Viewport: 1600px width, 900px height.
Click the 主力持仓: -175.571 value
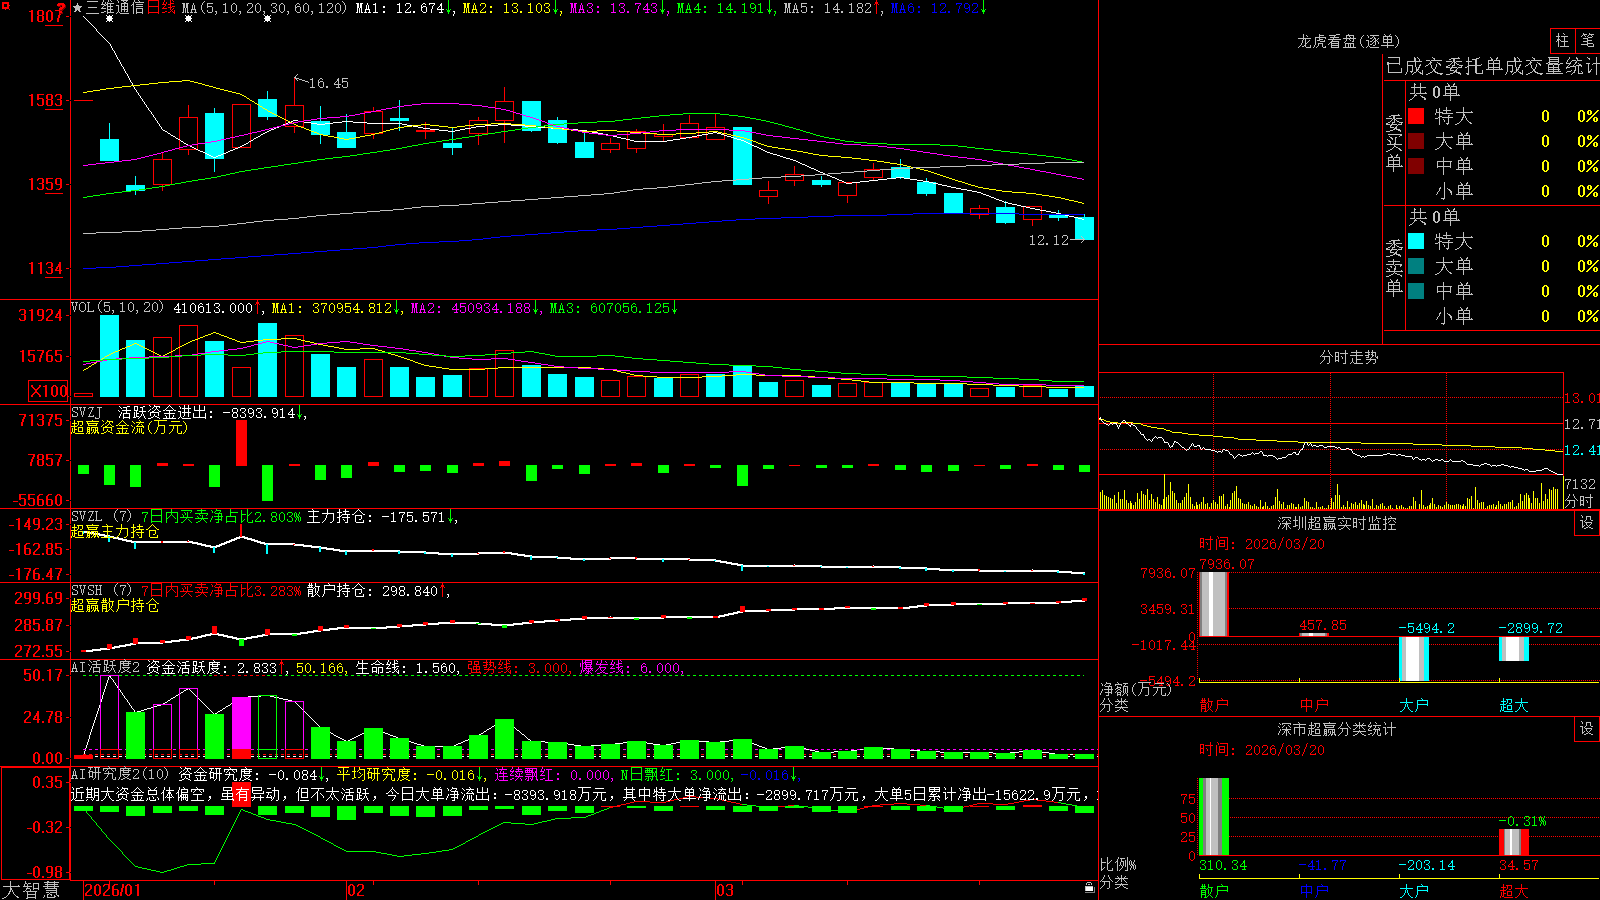click(x=379, y=516)
